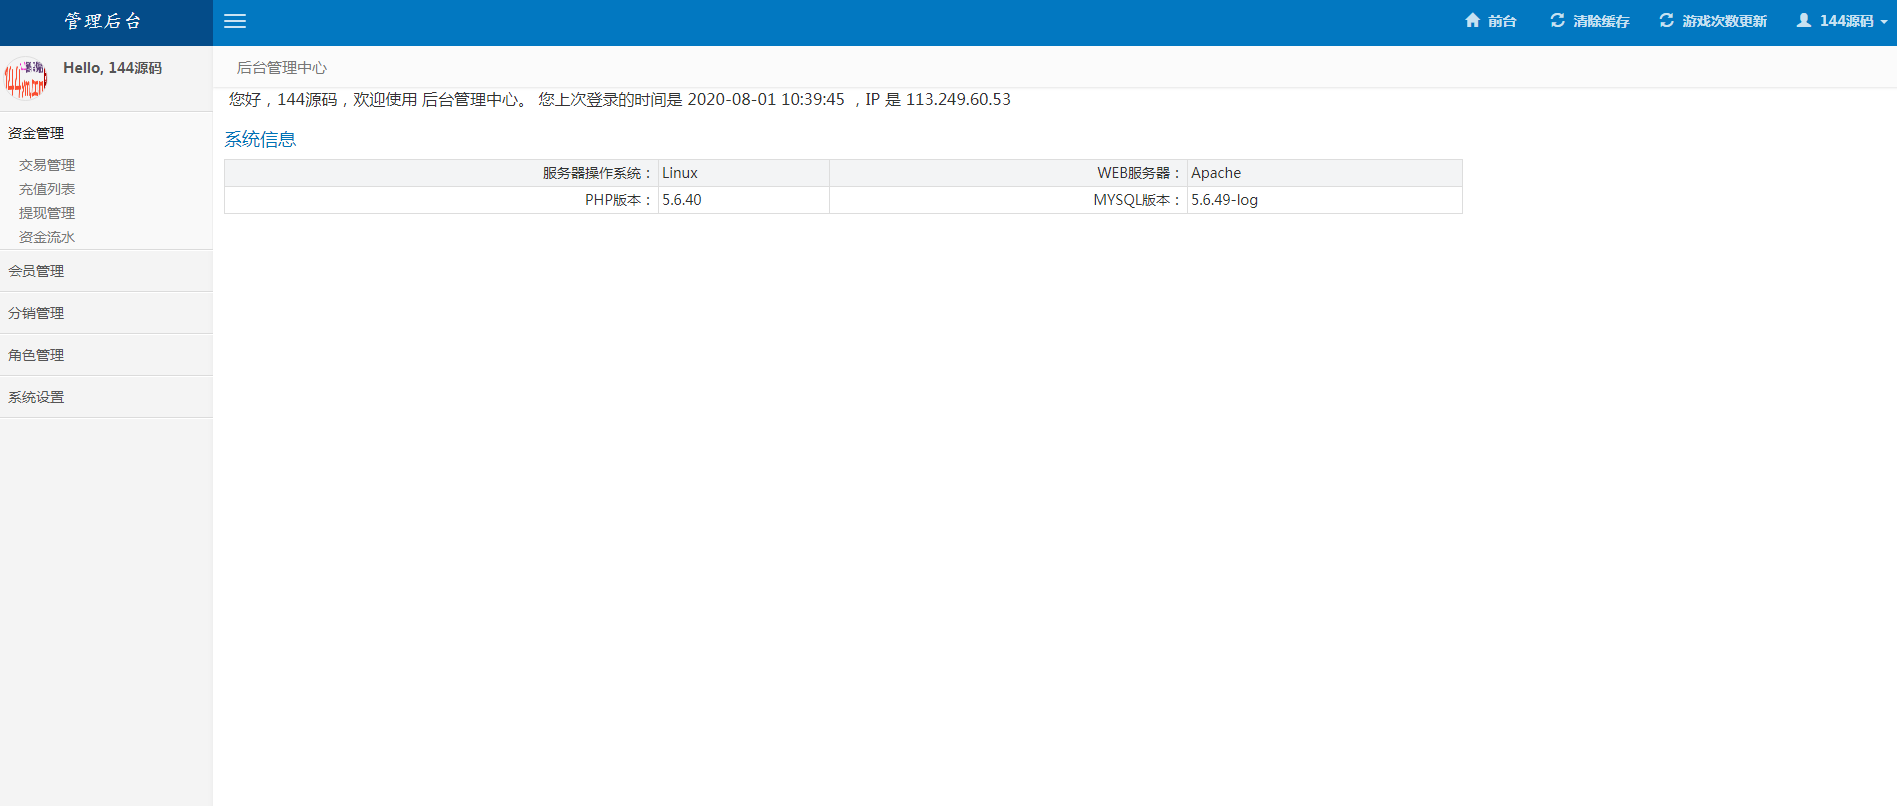Expand the 角色管理 sidebar section
Screen dimensions: 1897x806
[x=106, y=355]
